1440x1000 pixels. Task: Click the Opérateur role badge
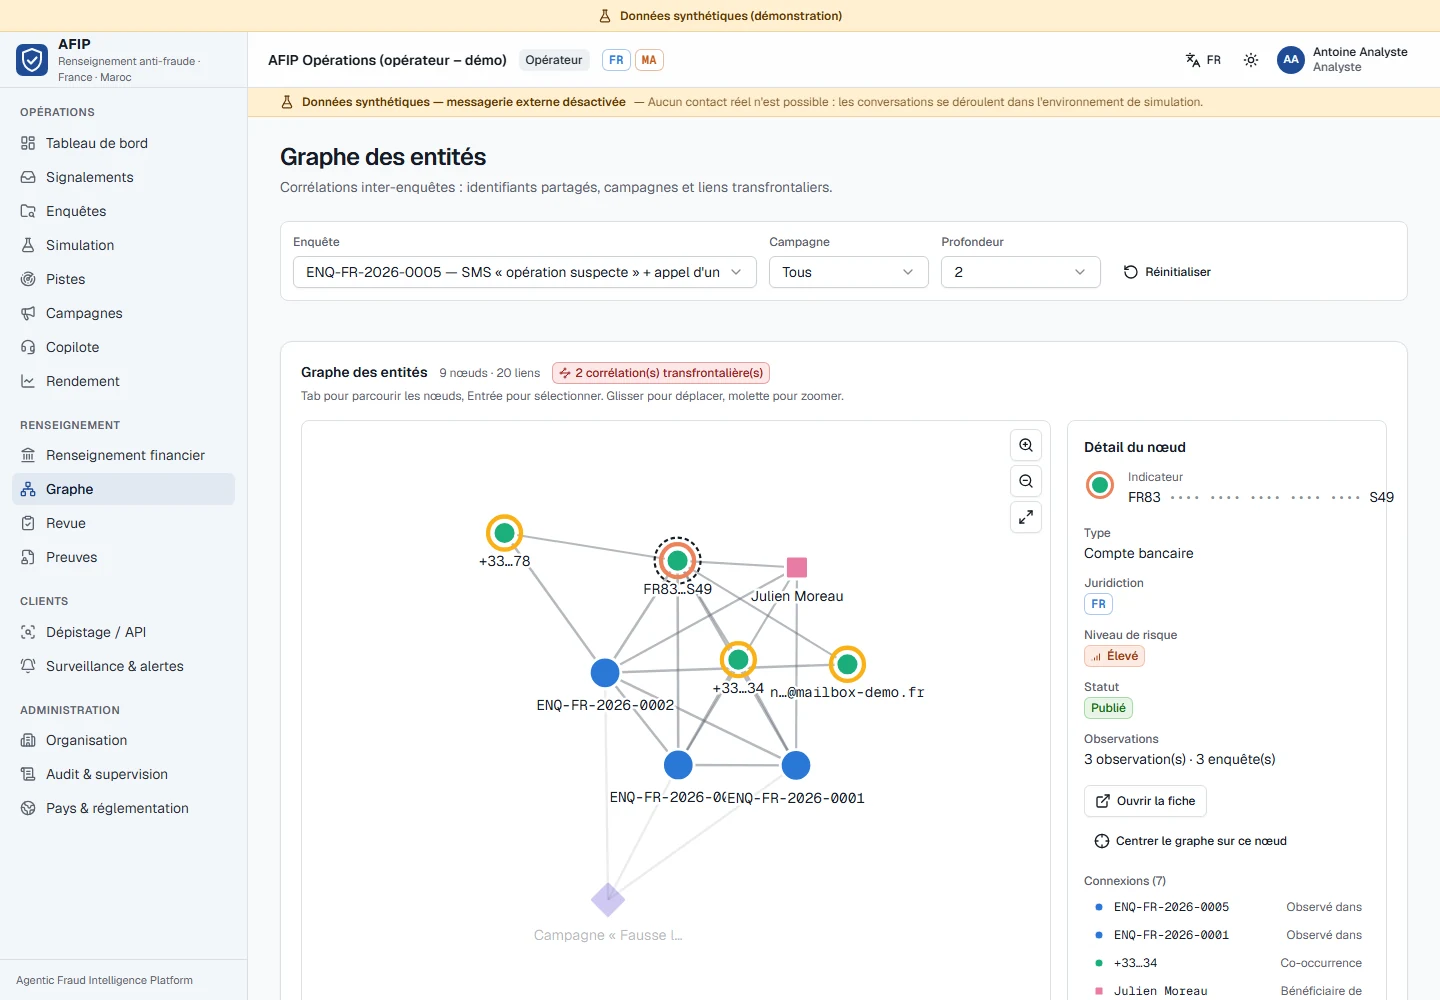pos(554,60)
